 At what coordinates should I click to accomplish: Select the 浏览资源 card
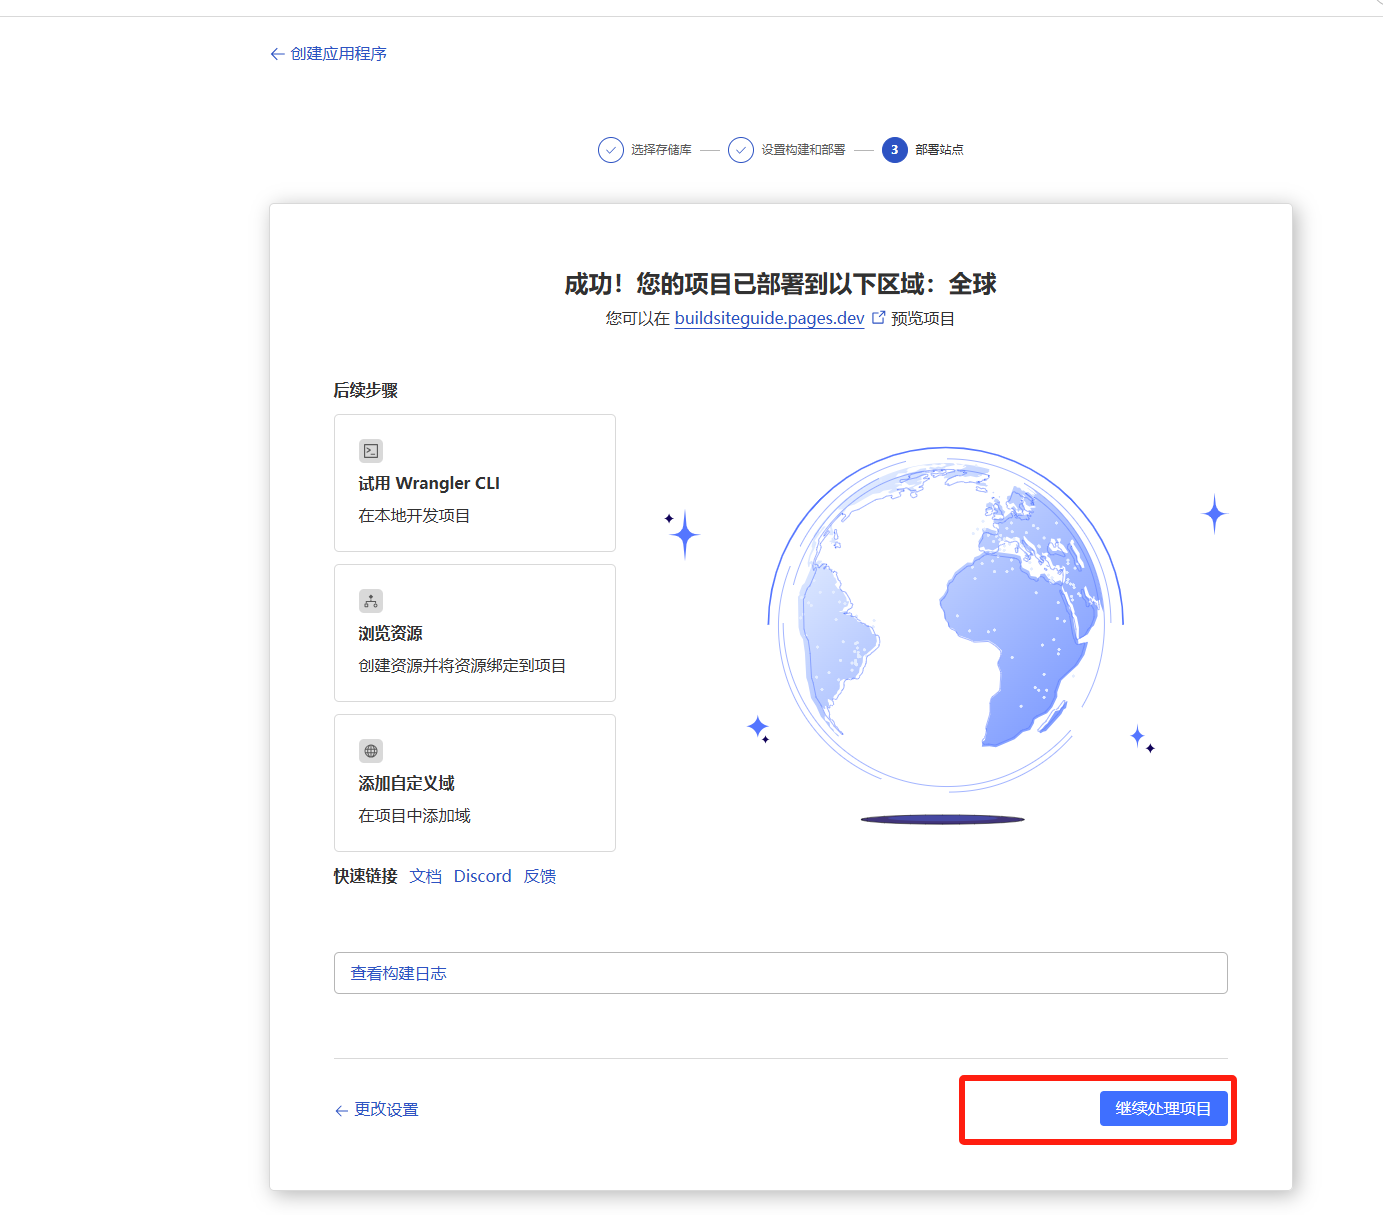(x=474, y=632)
